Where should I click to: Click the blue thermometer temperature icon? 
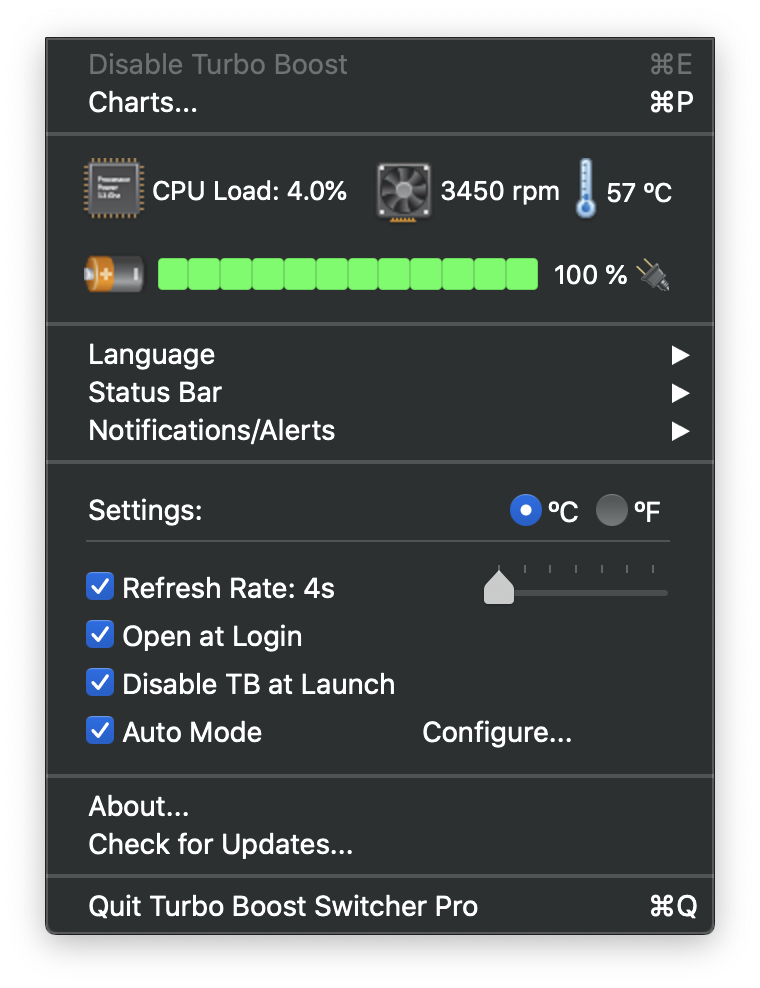coord(585,188)
